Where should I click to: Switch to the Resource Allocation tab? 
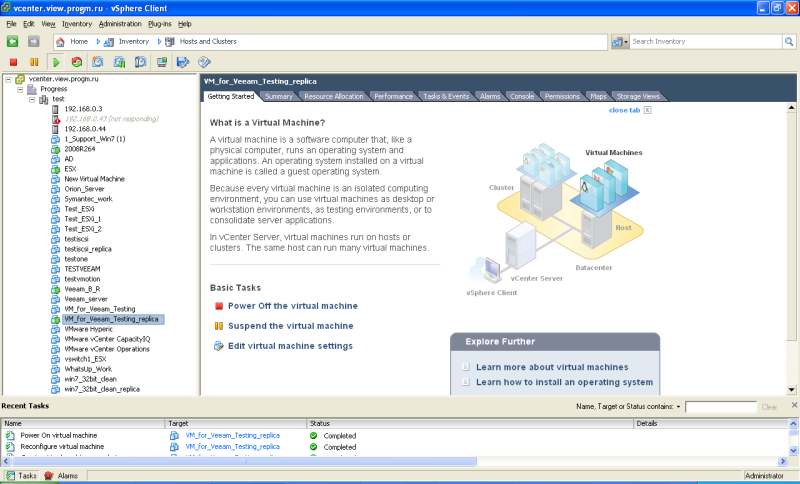334,96
